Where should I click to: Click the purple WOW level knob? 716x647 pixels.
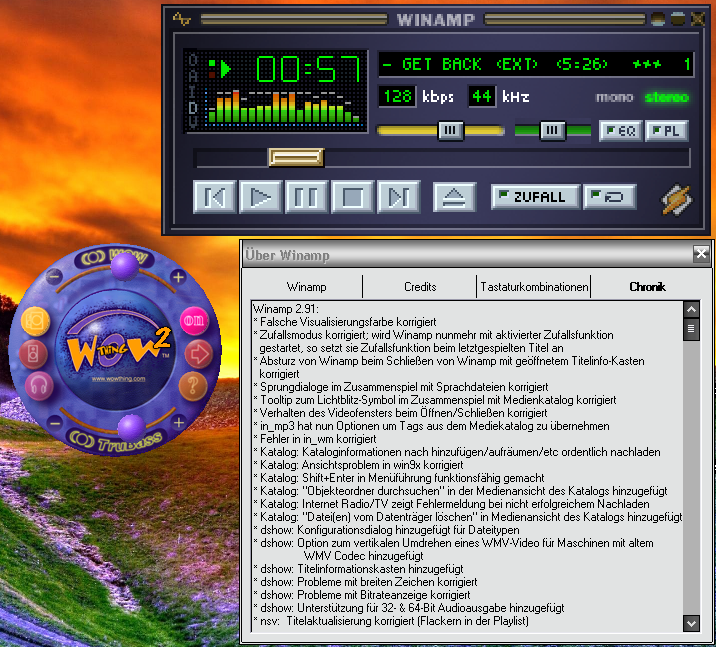click(x=125, y=265)
